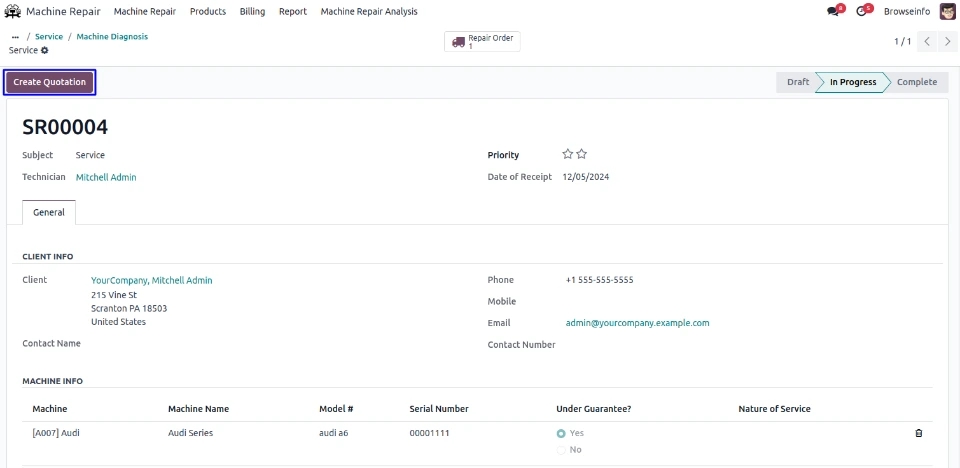Image resolution: width=960 pixels, height=468 pixels.
Task: Open the Service gear settings icon
Action: click(x=44, y=50)
